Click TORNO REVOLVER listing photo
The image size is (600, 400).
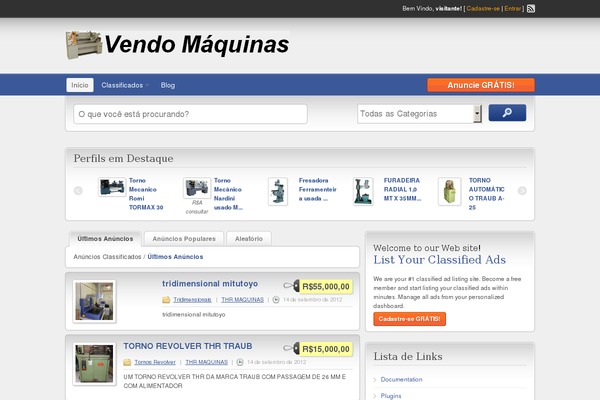94,364
